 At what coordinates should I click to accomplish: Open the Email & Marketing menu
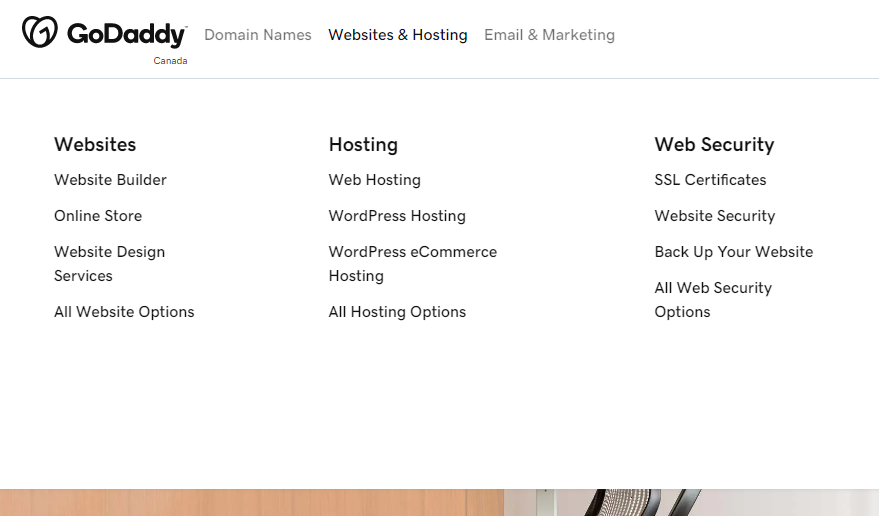(x=549, y=35)
